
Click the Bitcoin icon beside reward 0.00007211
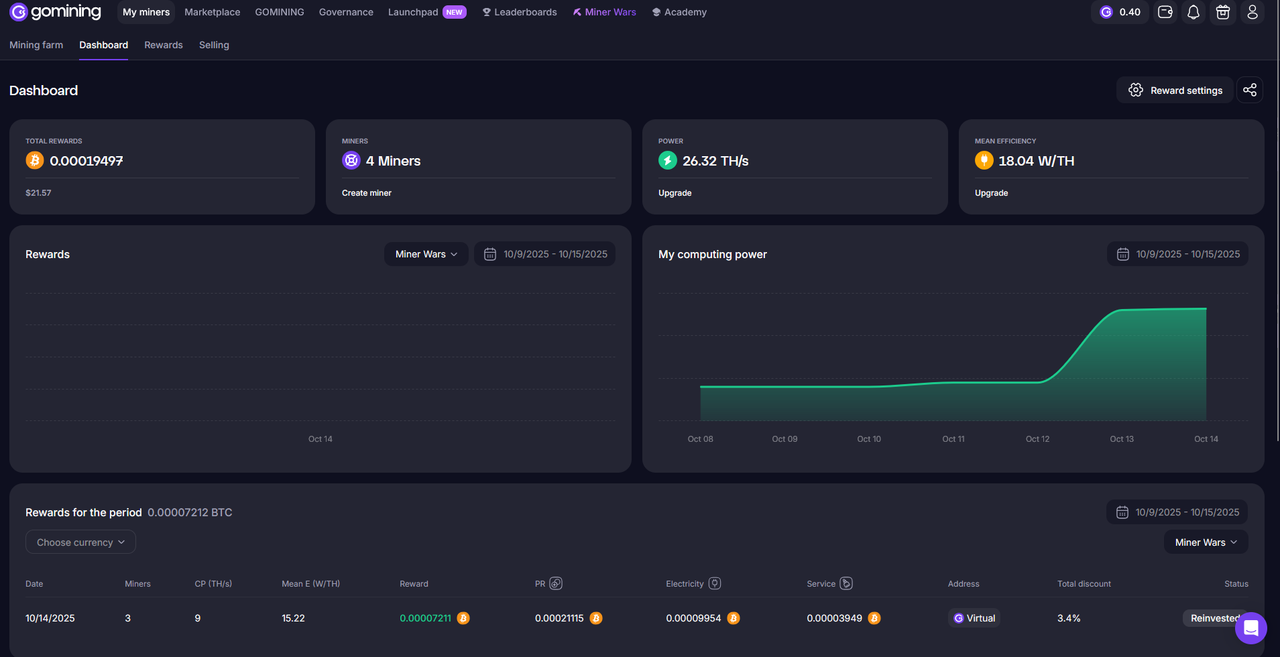coord(463,618)
